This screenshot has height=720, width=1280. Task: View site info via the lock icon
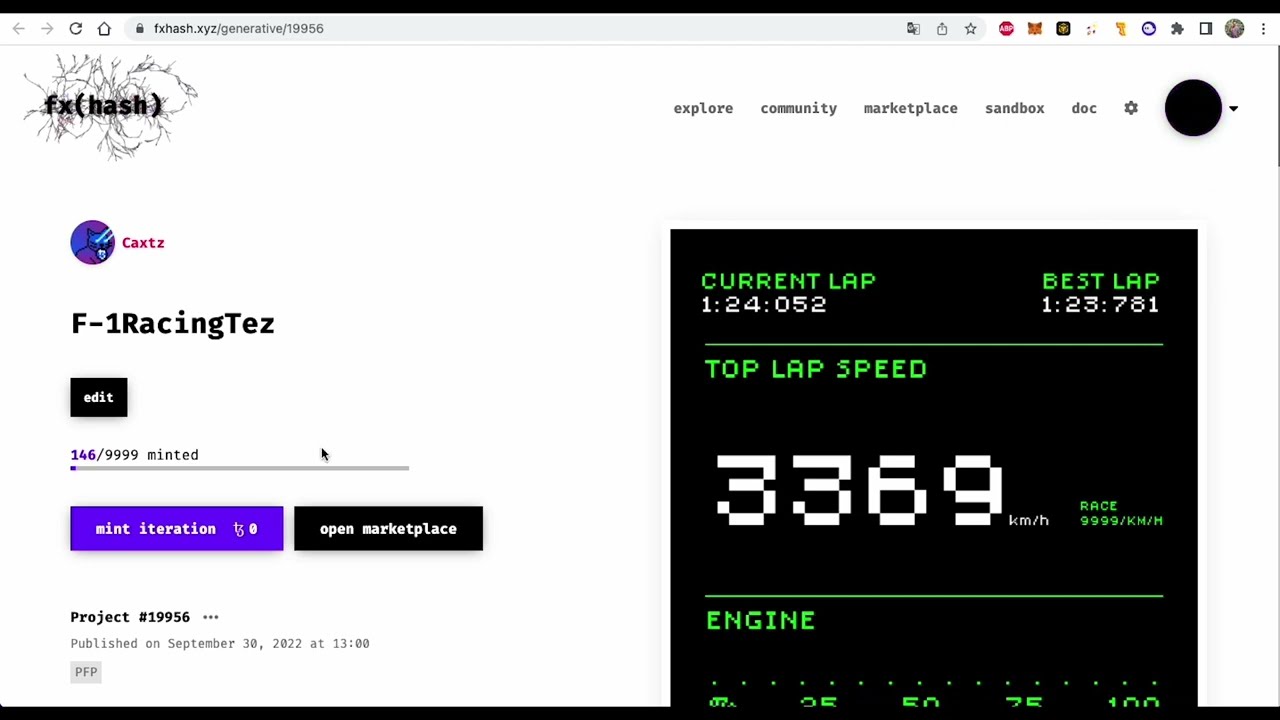click(140, 29)
